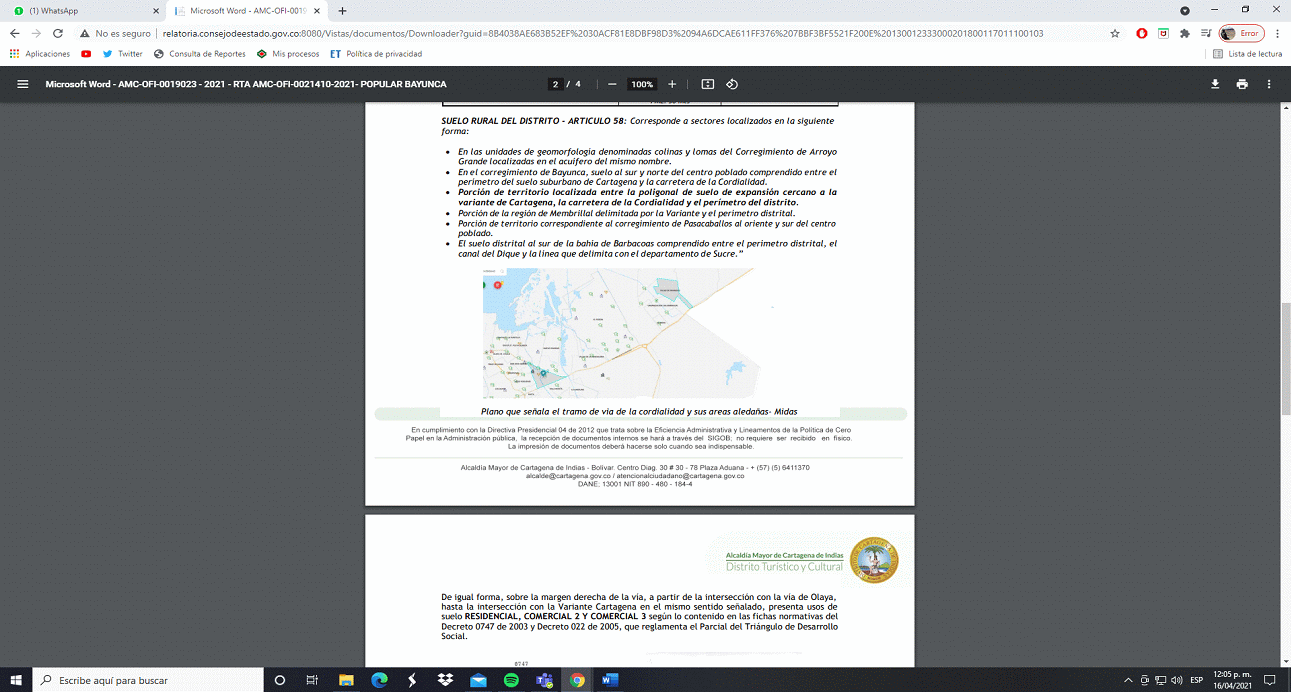The height and width of the screenshot is (692, 1291).
Task: Edit the PDF page number field
Action: tap(555, 84)
